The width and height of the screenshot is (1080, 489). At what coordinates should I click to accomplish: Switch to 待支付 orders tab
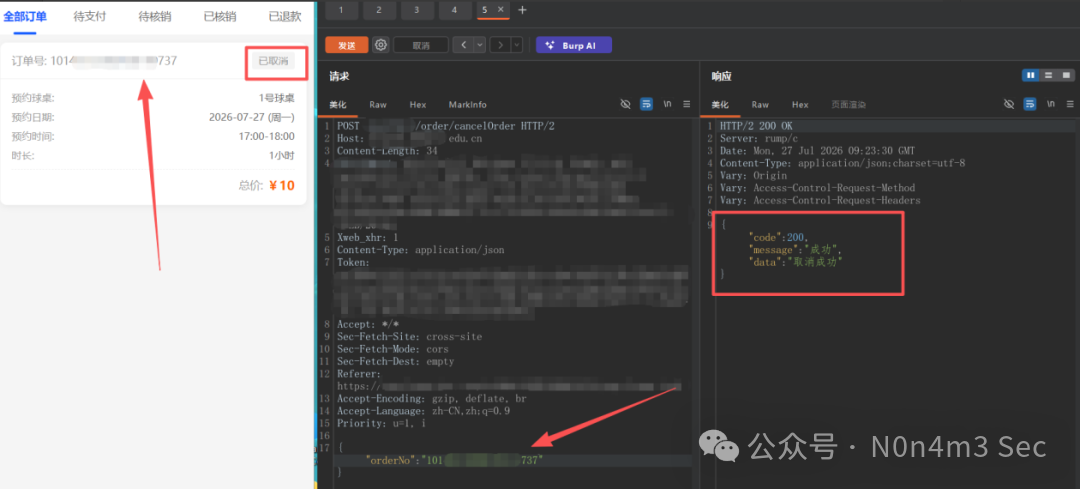point(90,17)
